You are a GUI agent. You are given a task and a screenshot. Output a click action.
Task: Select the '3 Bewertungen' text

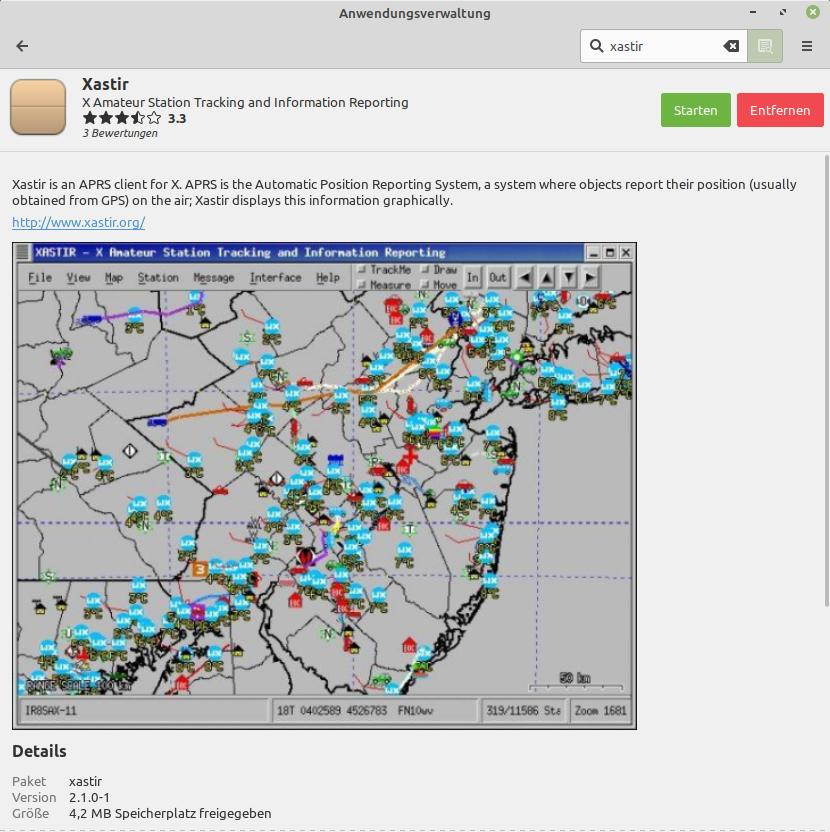coord(120,133)
